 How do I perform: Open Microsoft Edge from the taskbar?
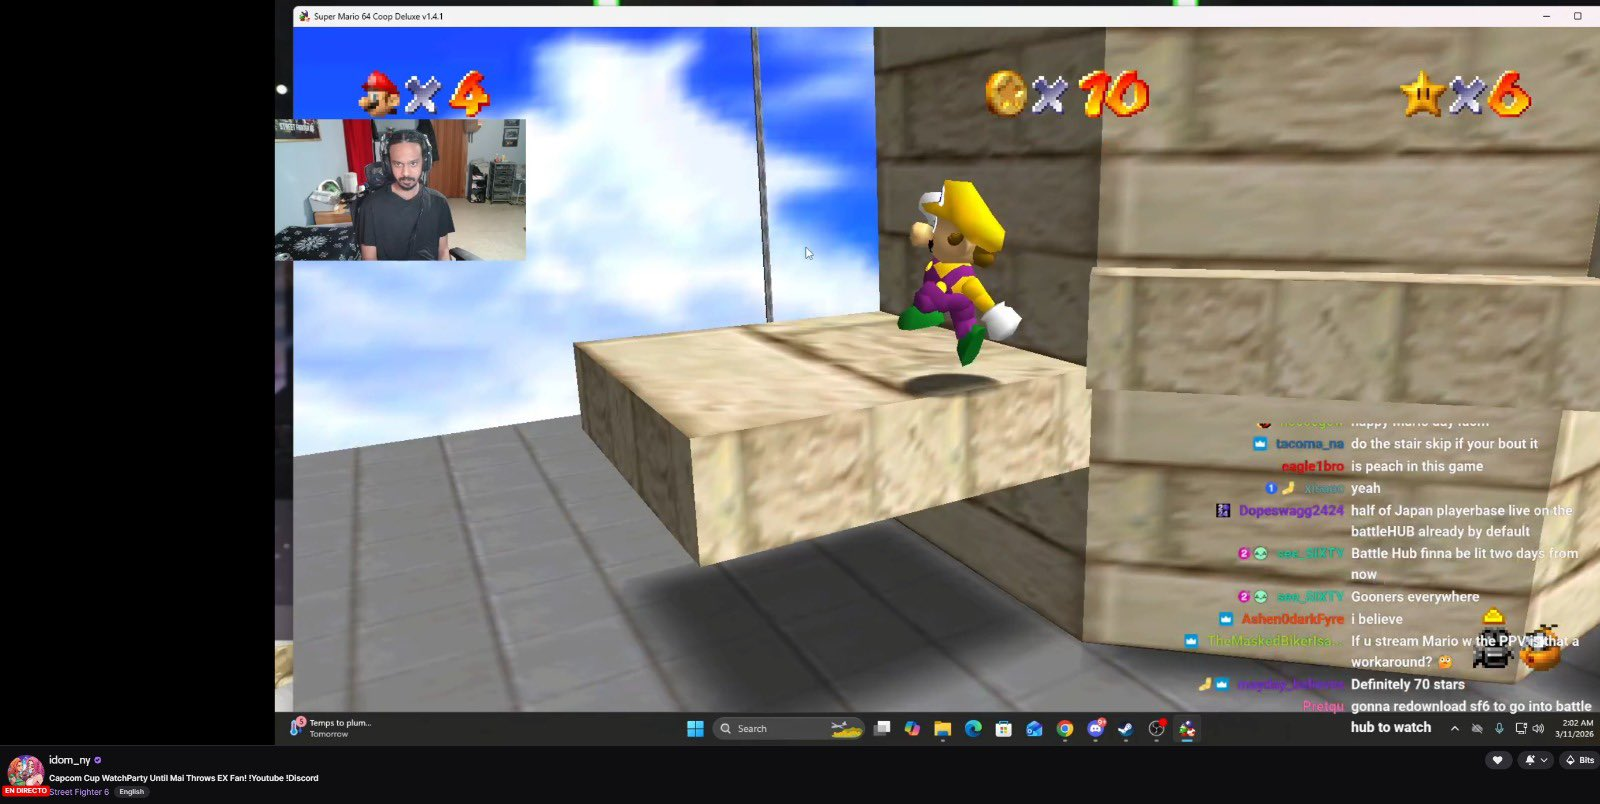(973, 729)
